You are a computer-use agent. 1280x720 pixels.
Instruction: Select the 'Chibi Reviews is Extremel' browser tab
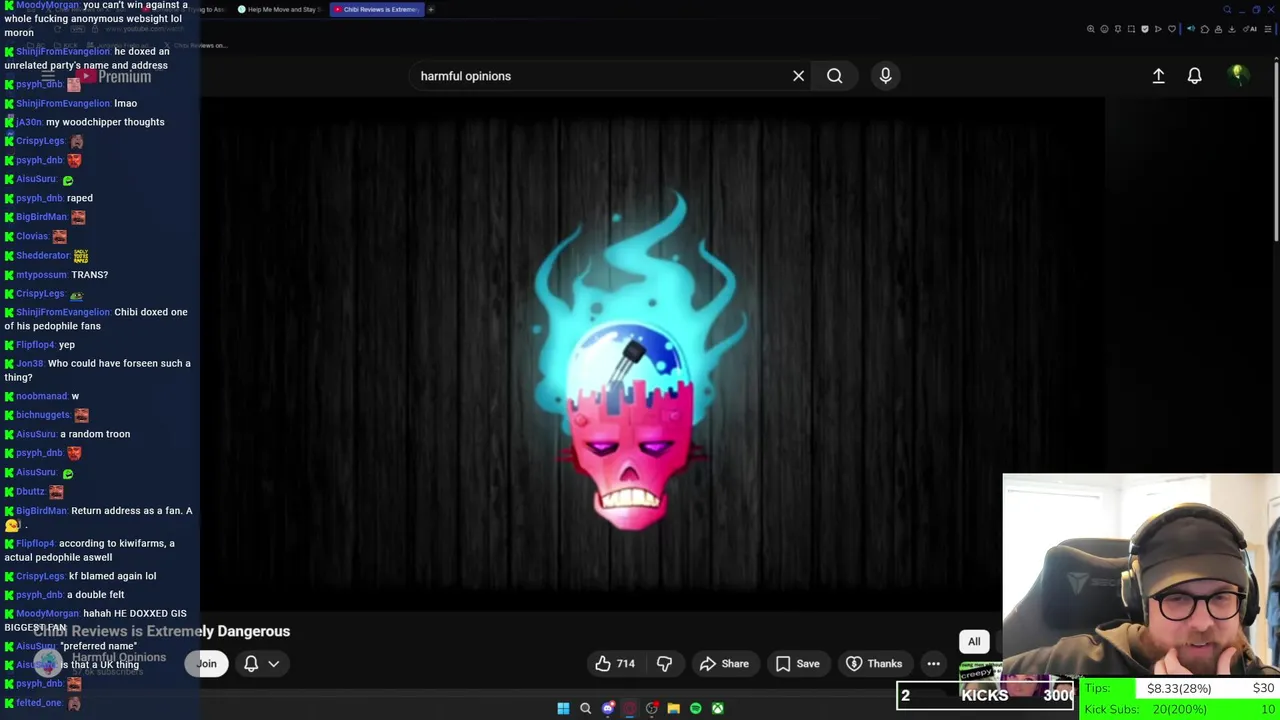[376, 9]
